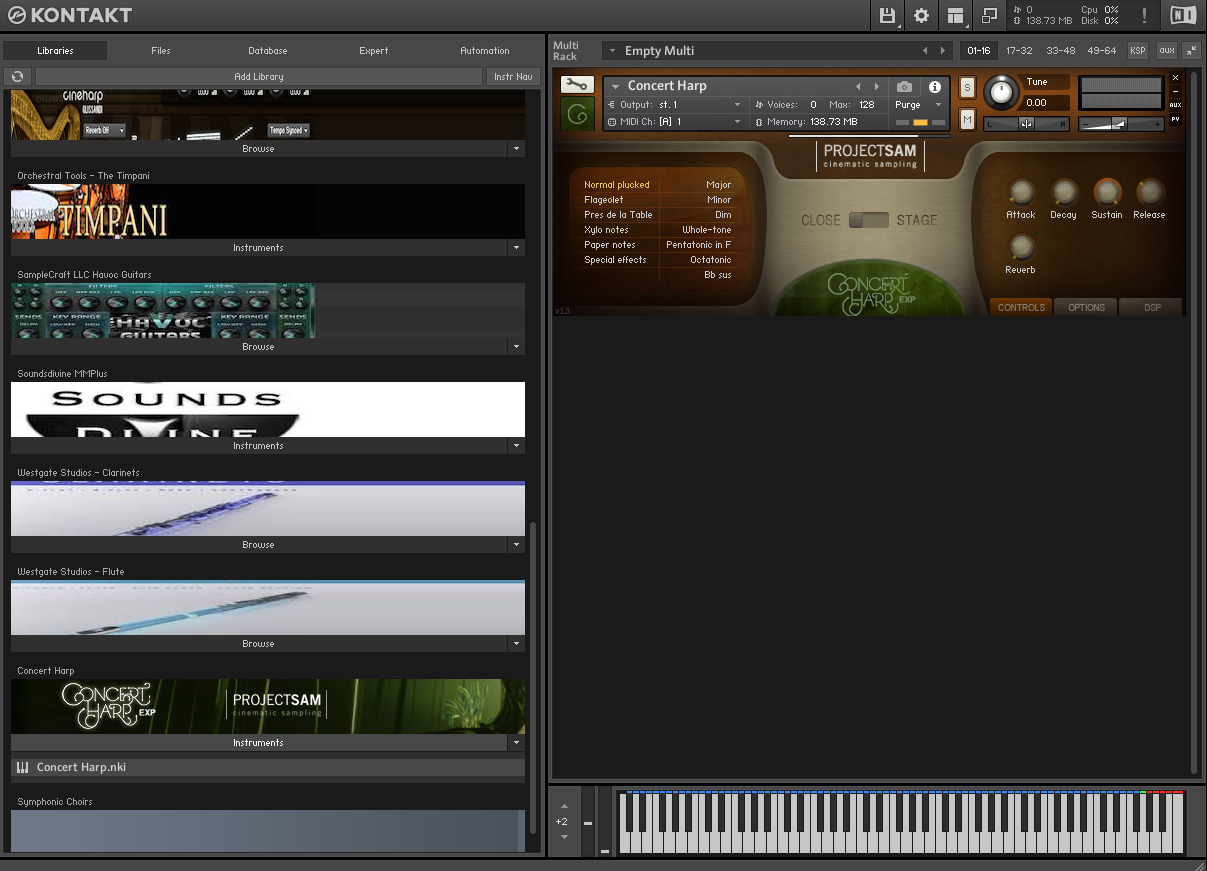The width and height of the screenshot is (1207, 871).
Task: Expand the Concert Harp library options arrow
Action: (516, 743)
